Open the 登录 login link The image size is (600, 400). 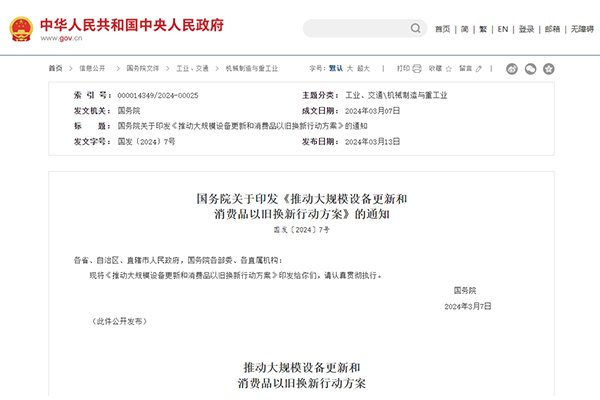(528, 29)
